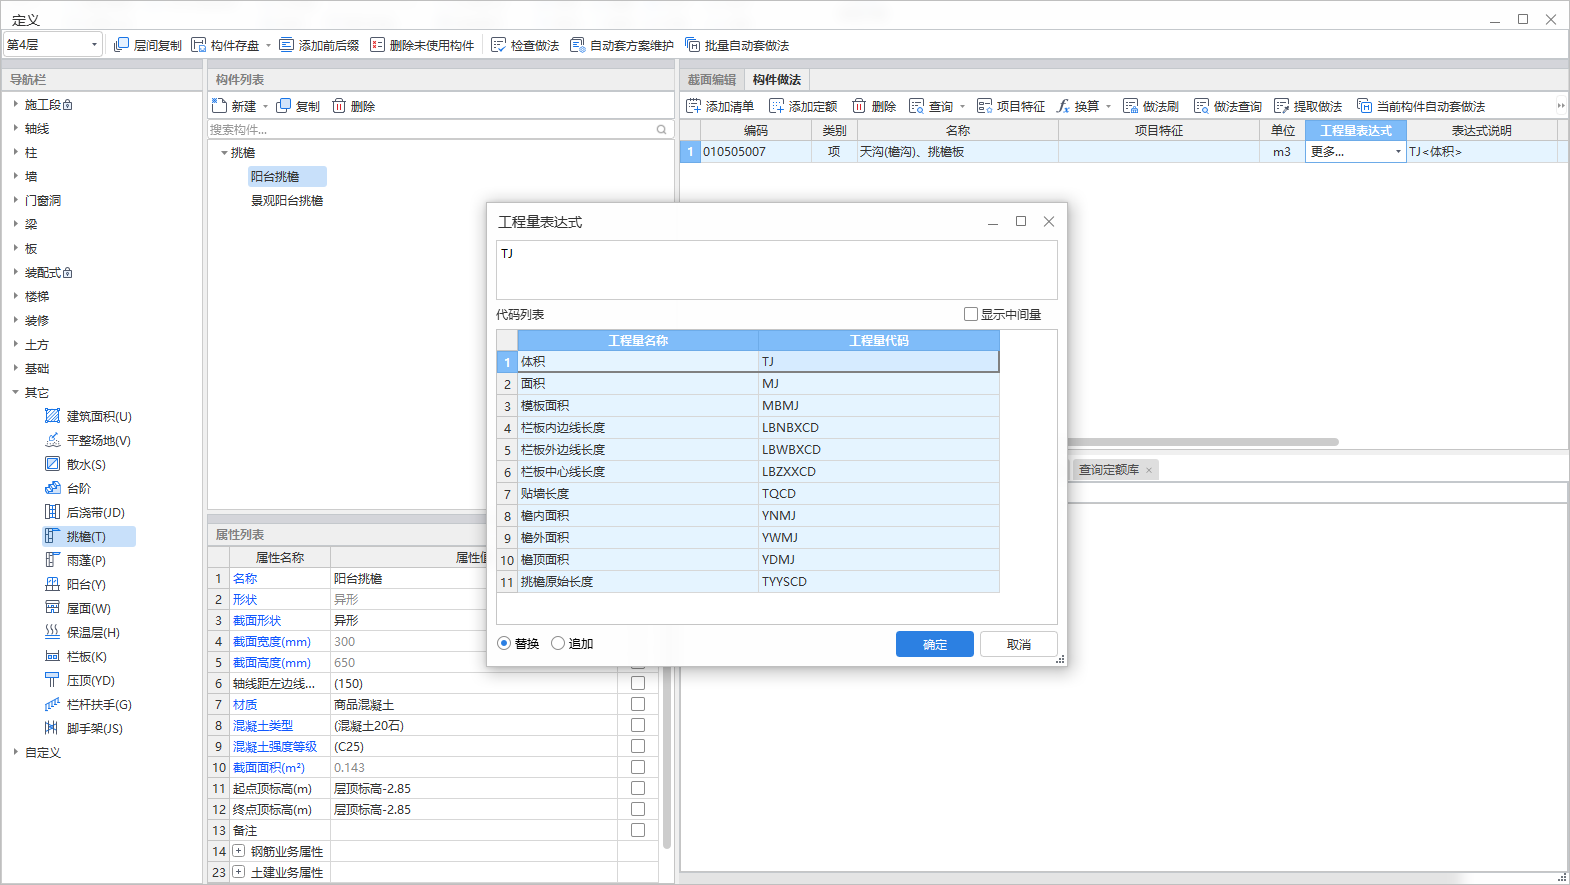The image size is (1570, 885).
Task: Tick checkbox in 截面面积 row
Action: pos(638,767)
